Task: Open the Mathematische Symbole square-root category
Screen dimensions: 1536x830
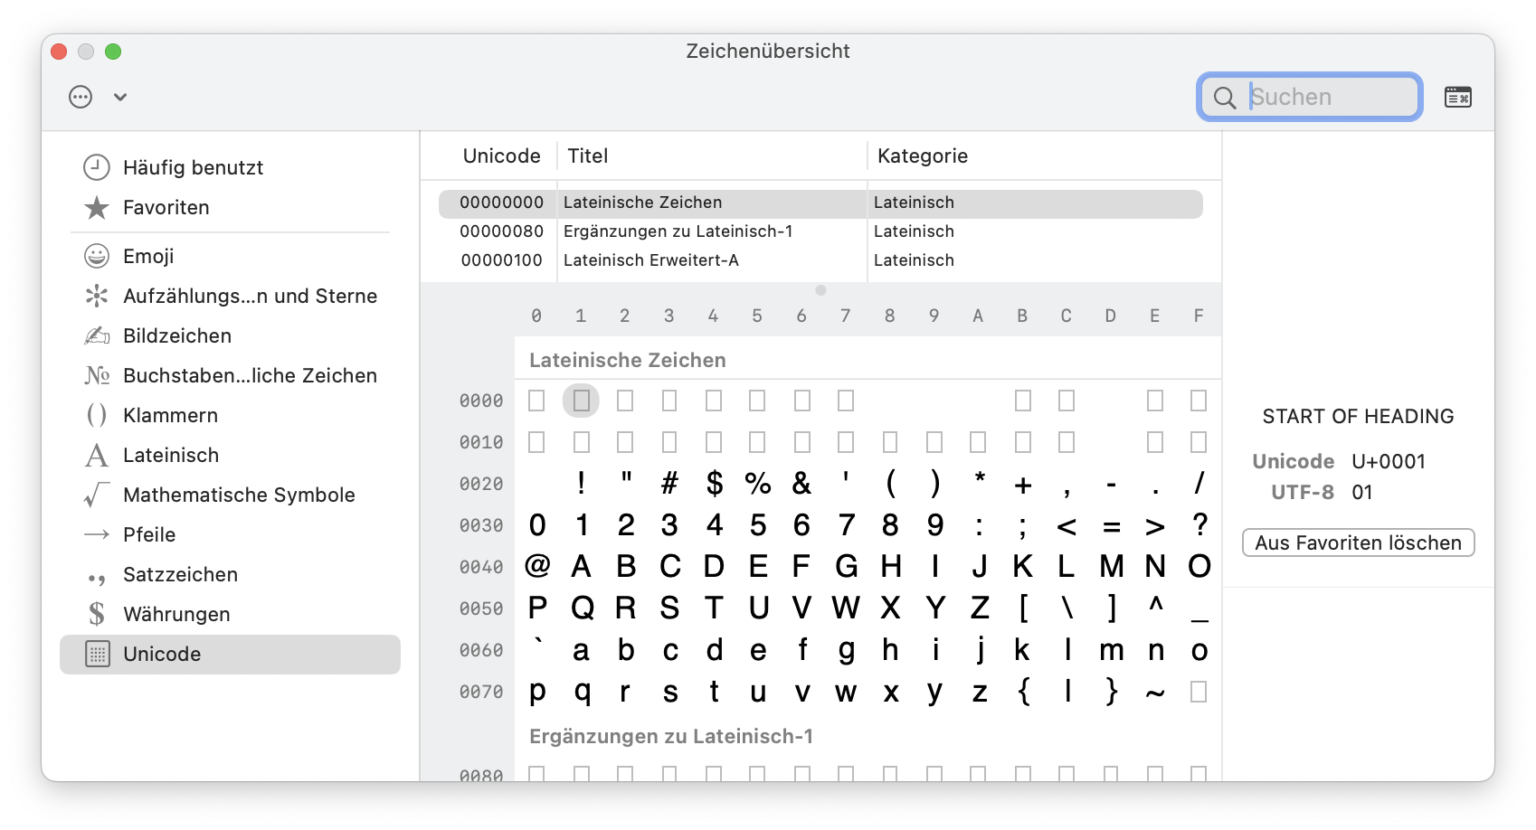Action: click(238, 494)
